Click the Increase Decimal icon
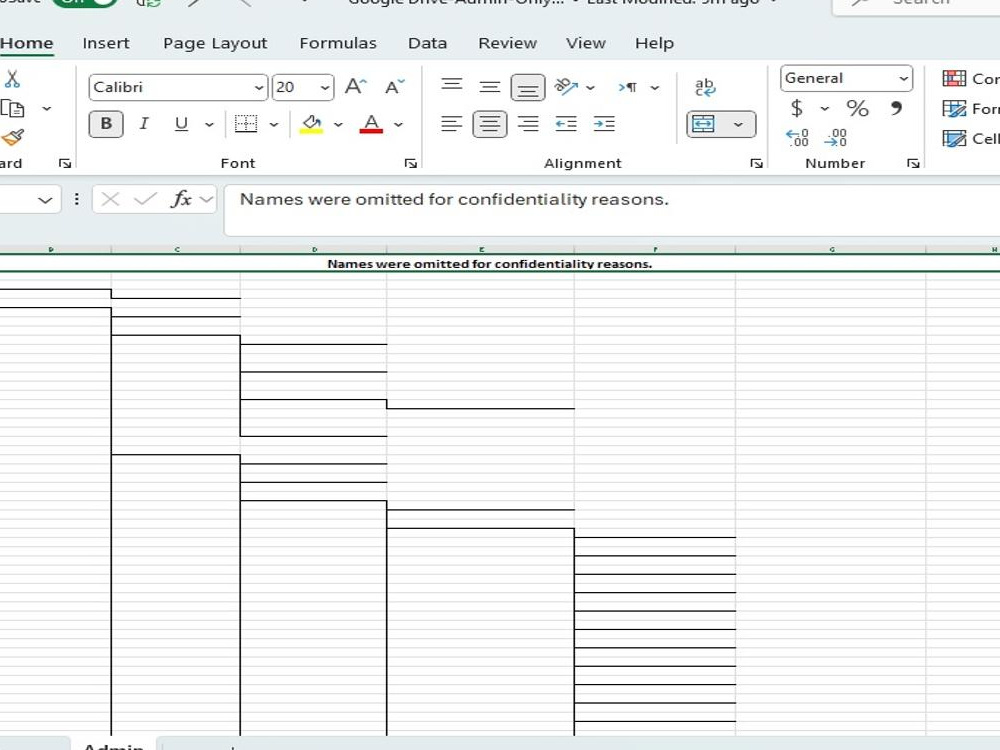 [797, 138]
